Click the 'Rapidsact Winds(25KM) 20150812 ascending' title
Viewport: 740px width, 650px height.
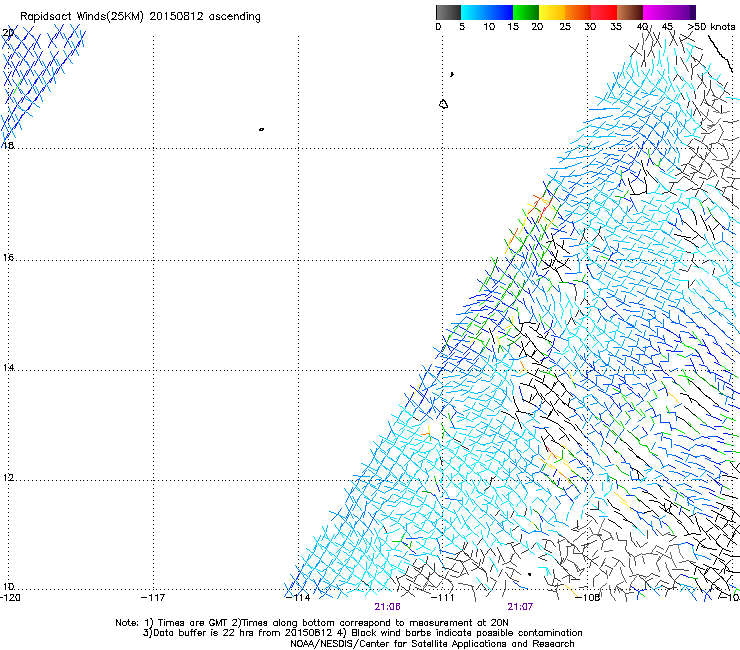140,16
